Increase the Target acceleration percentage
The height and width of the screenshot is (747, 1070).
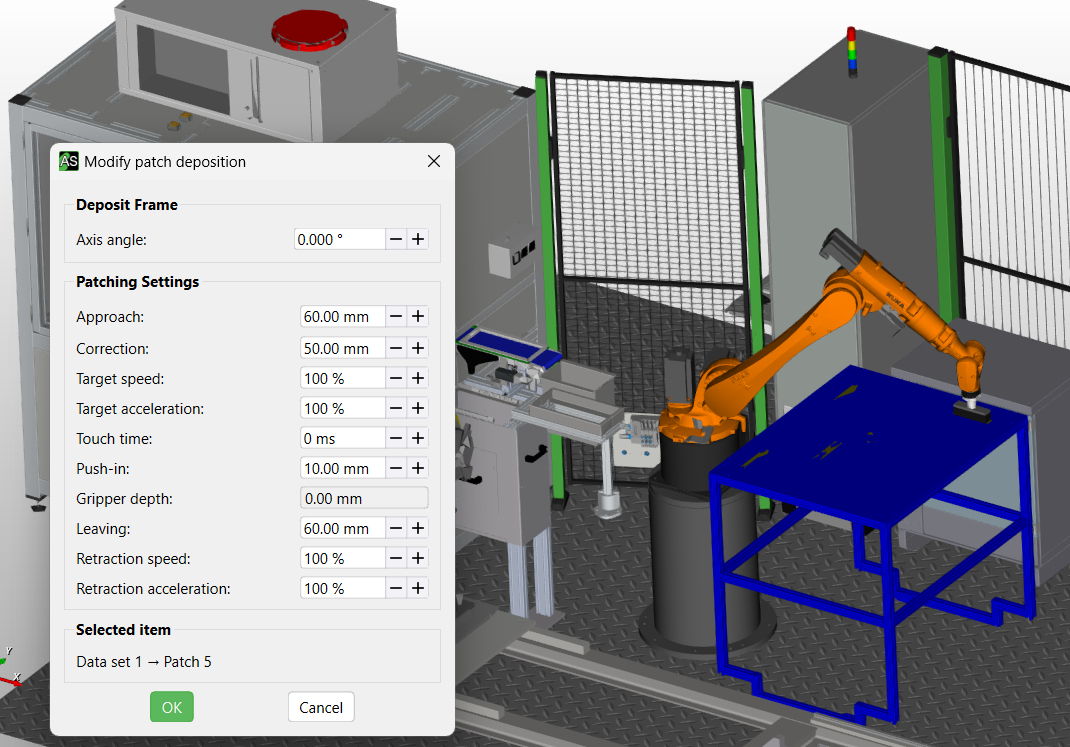tap(418, 408)
